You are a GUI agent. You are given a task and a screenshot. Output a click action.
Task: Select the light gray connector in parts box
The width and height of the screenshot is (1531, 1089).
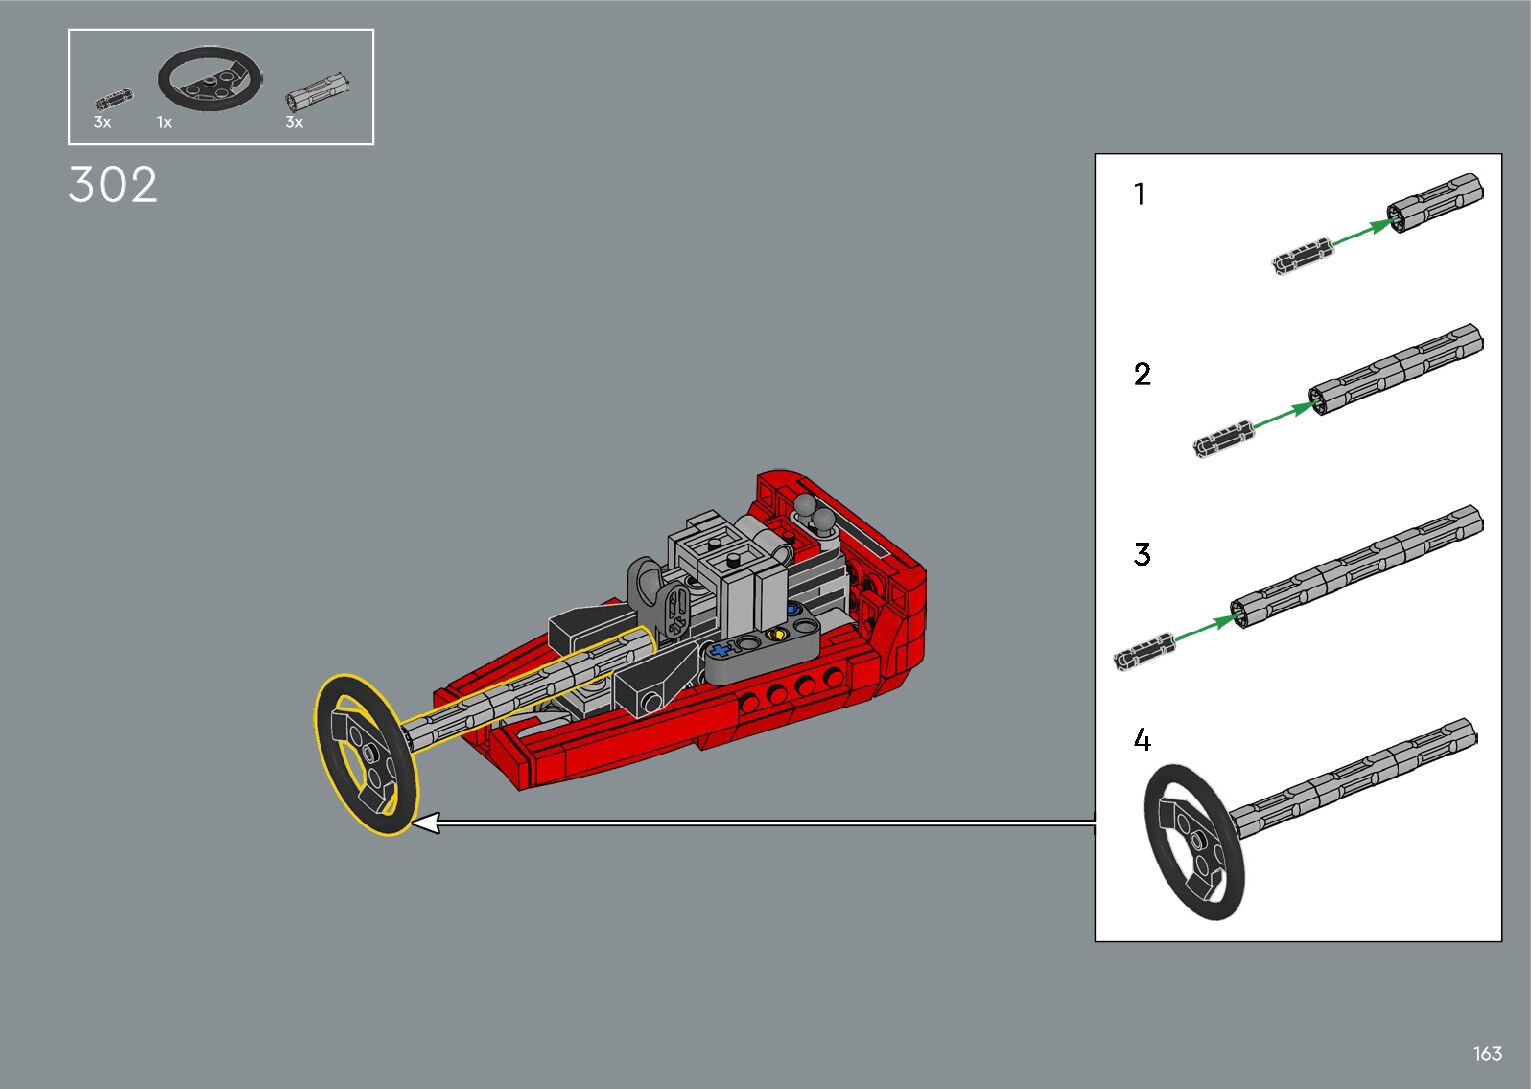click(317, 90)
